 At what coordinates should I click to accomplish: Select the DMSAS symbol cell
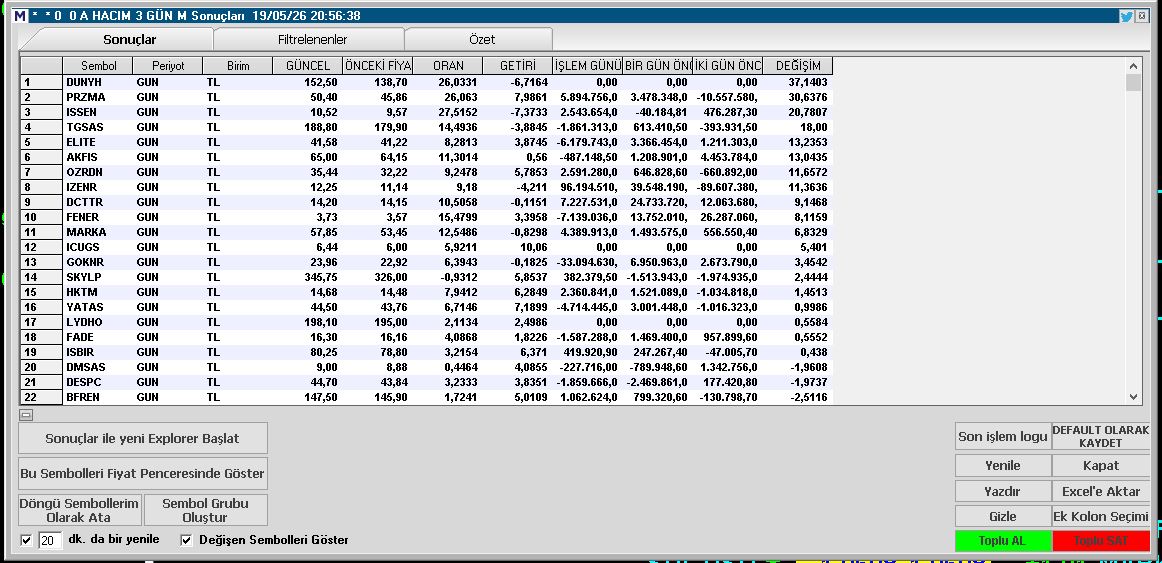click(x=98, y=367)
